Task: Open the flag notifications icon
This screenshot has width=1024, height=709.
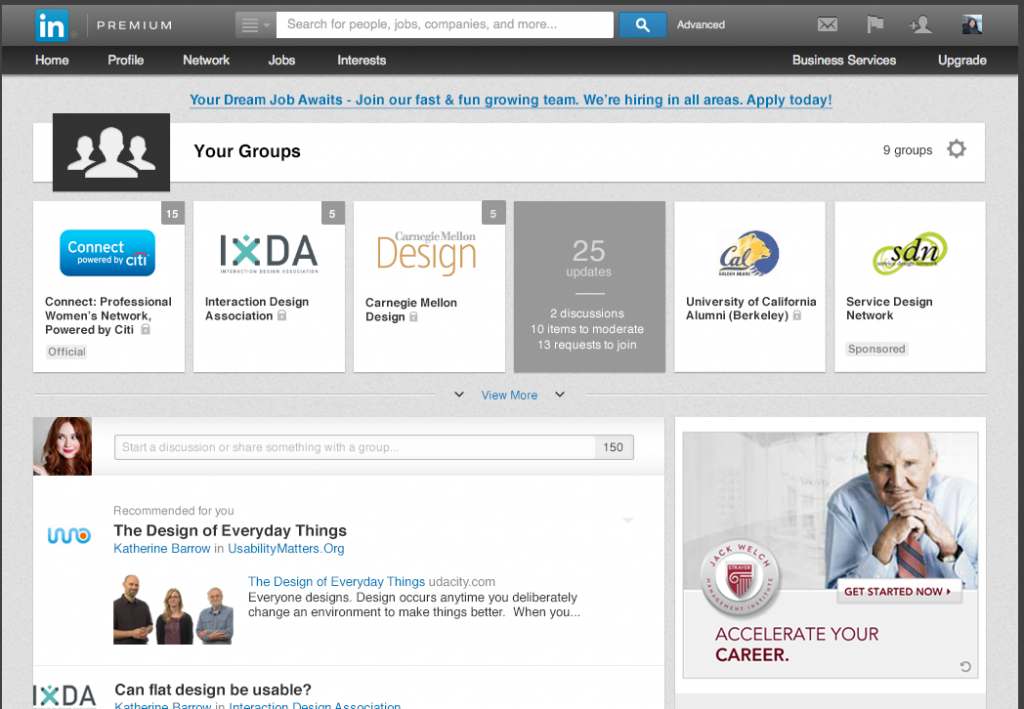Action: pyautogui.click(x=874, y=25)
